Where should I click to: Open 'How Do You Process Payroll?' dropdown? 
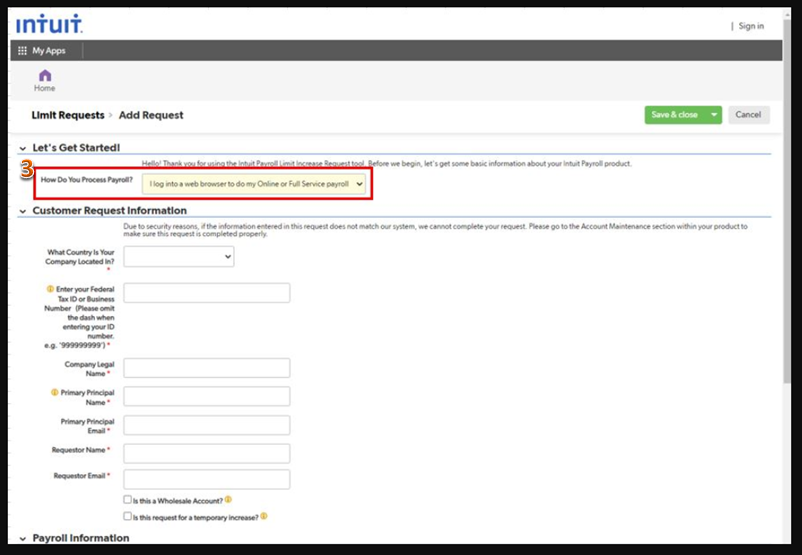pos(254,184)
